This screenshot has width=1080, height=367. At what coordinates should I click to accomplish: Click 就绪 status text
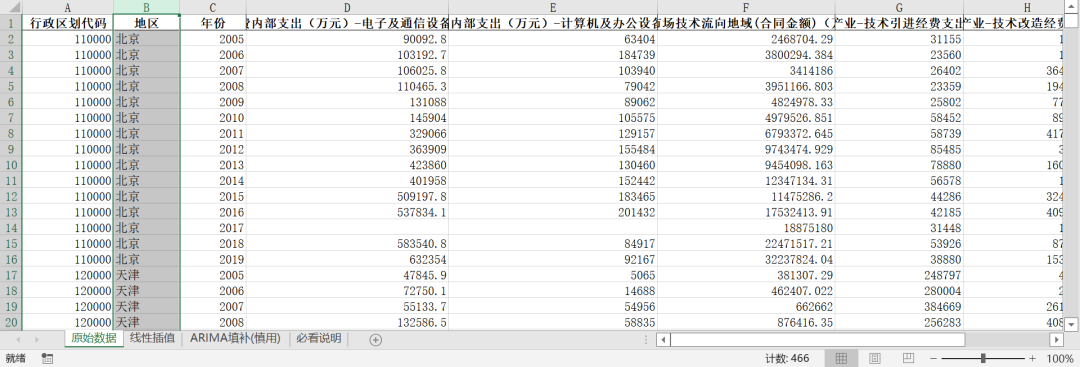click(15, 358)
